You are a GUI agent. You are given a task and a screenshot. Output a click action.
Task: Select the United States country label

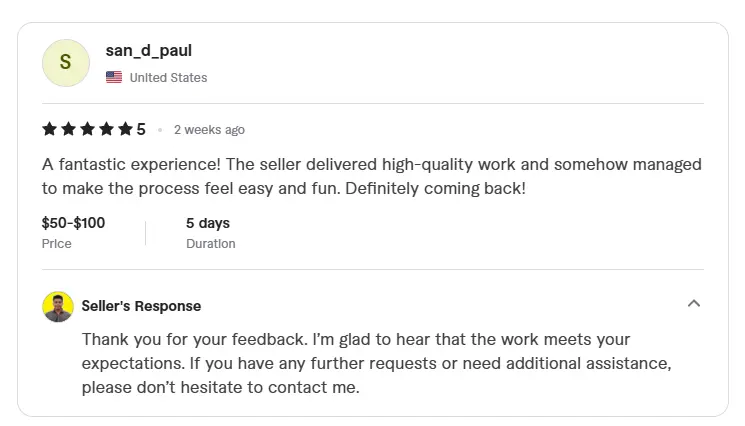coord(168,77)
